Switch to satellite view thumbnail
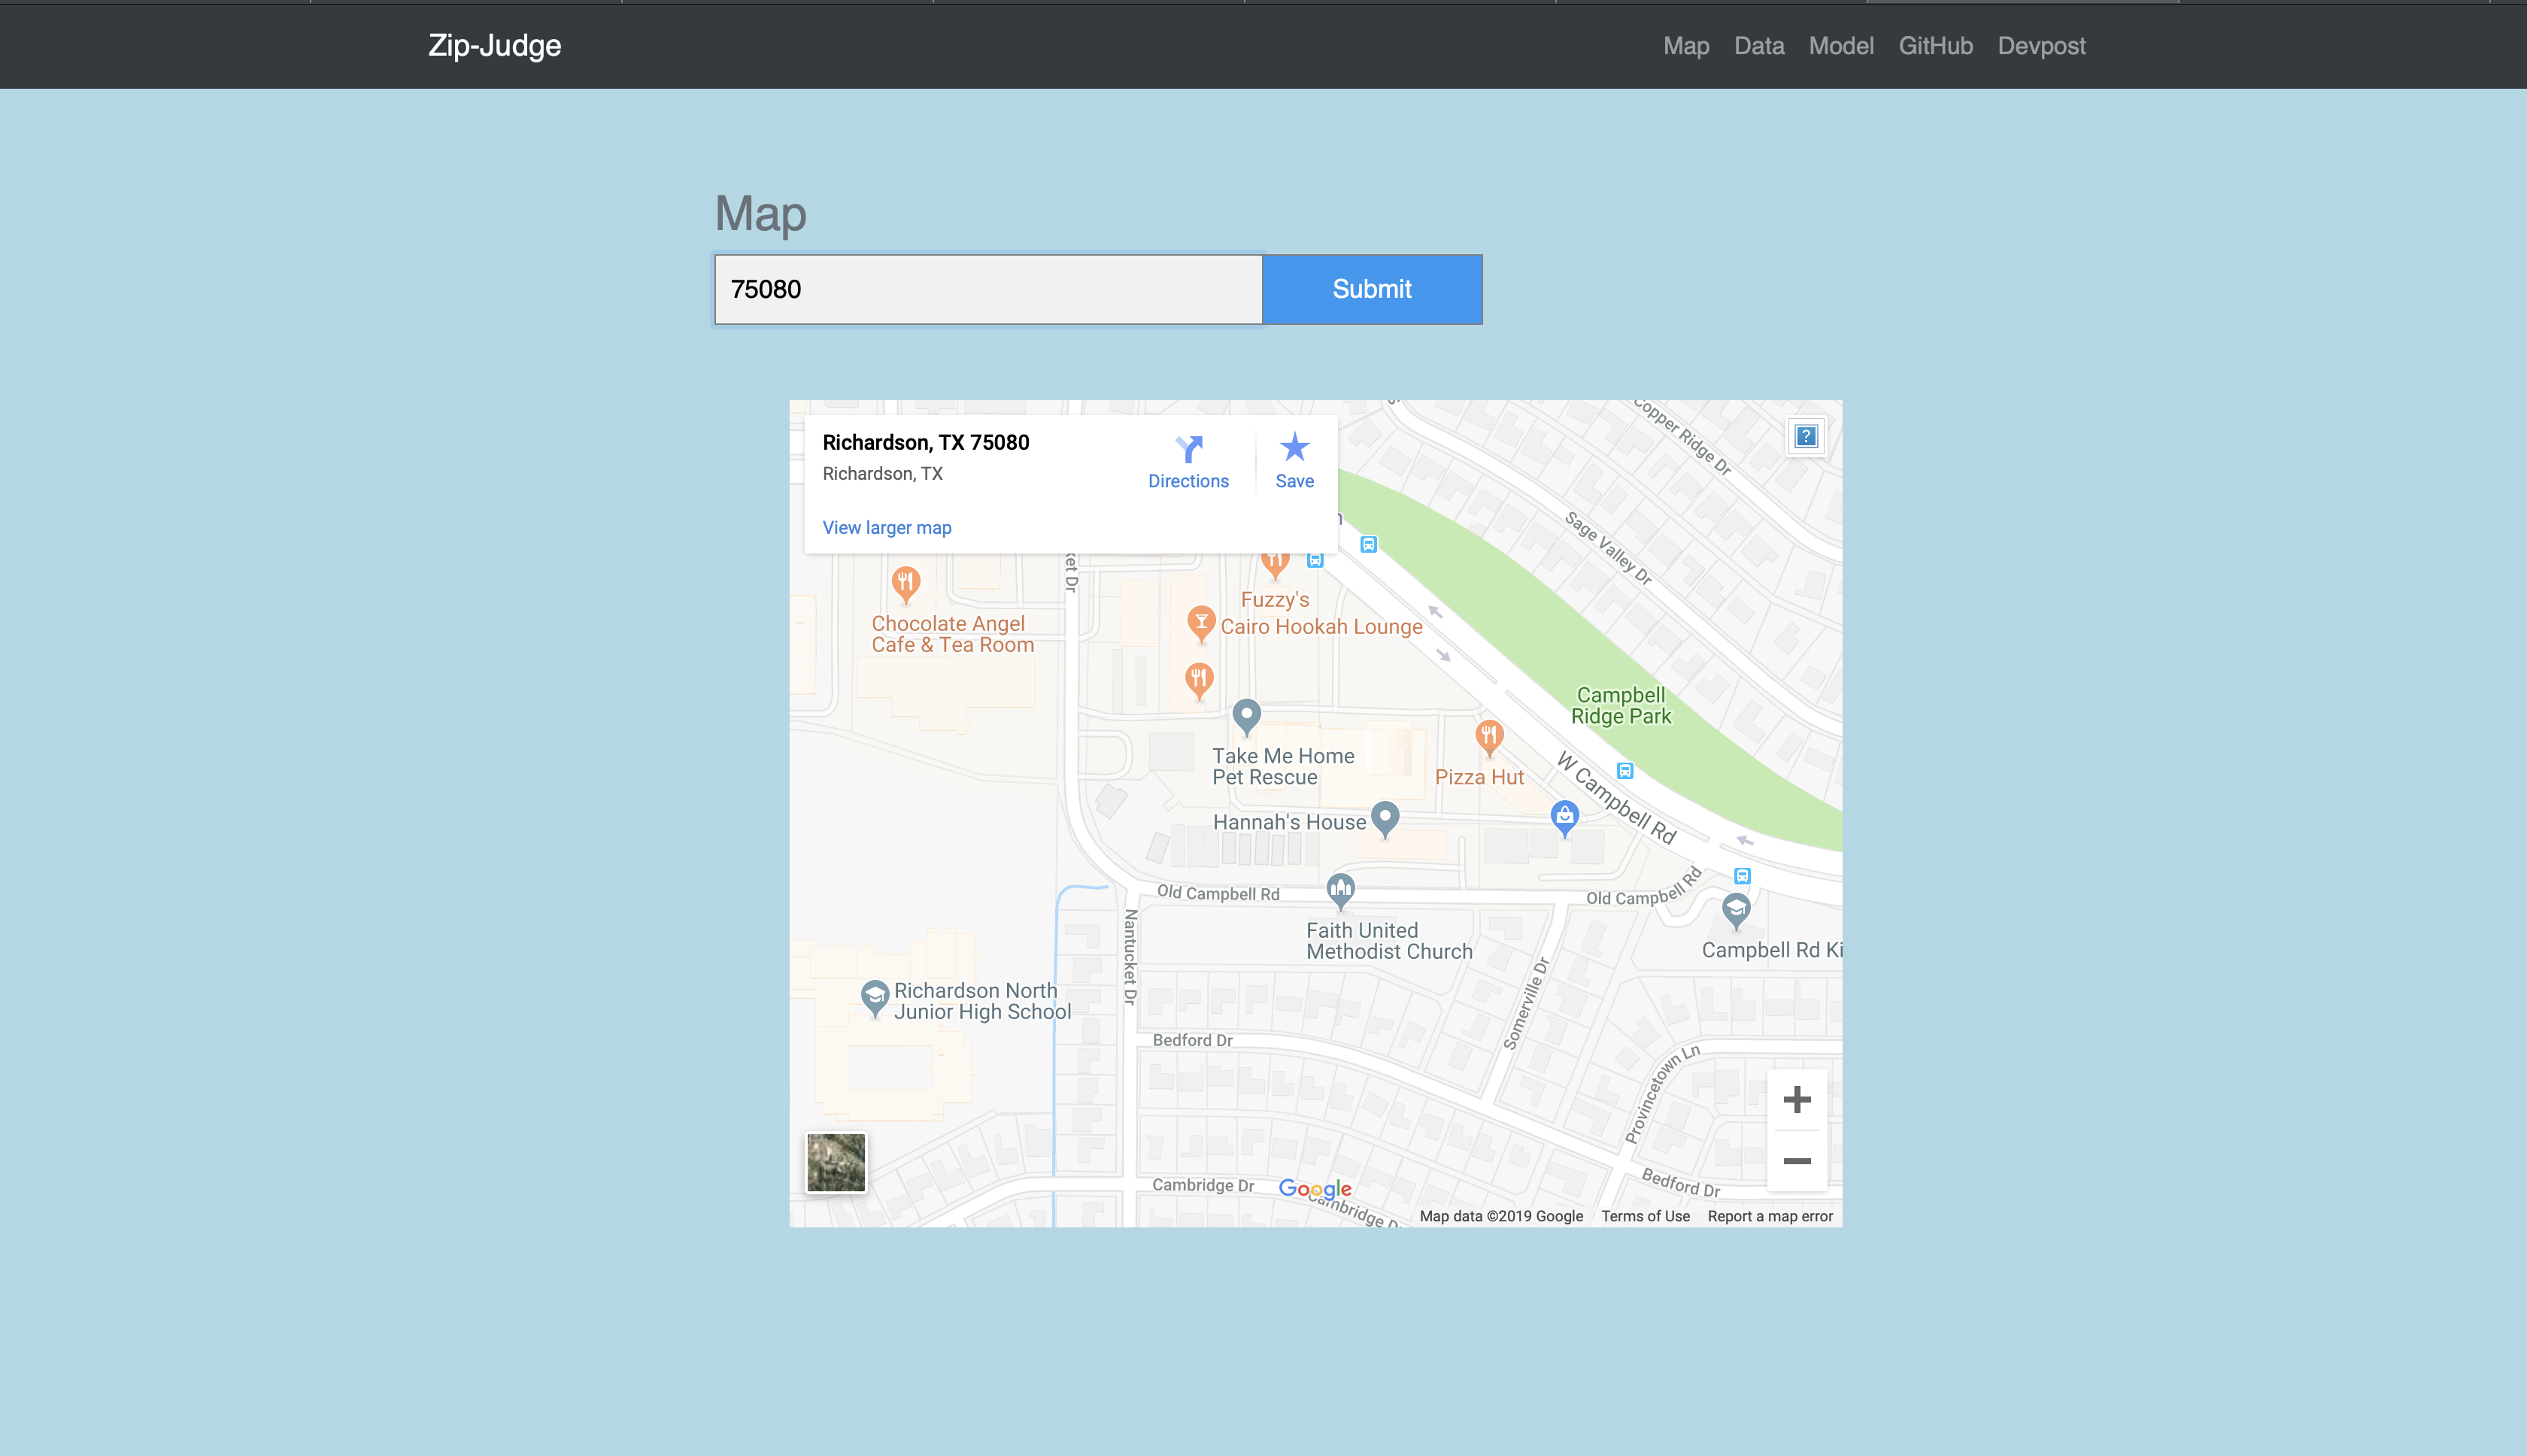Screen dimensions: 2527x1456 click(x=836, y=1162)
